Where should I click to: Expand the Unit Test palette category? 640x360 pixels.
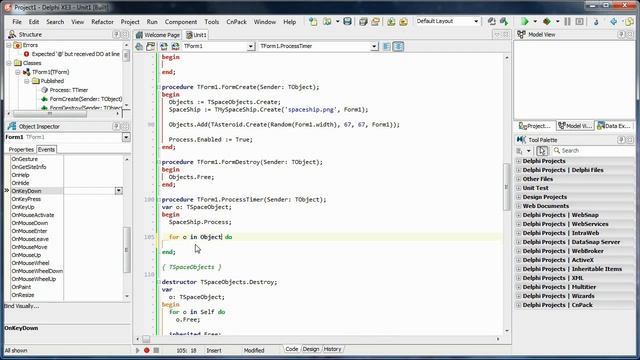click(518, 188)
